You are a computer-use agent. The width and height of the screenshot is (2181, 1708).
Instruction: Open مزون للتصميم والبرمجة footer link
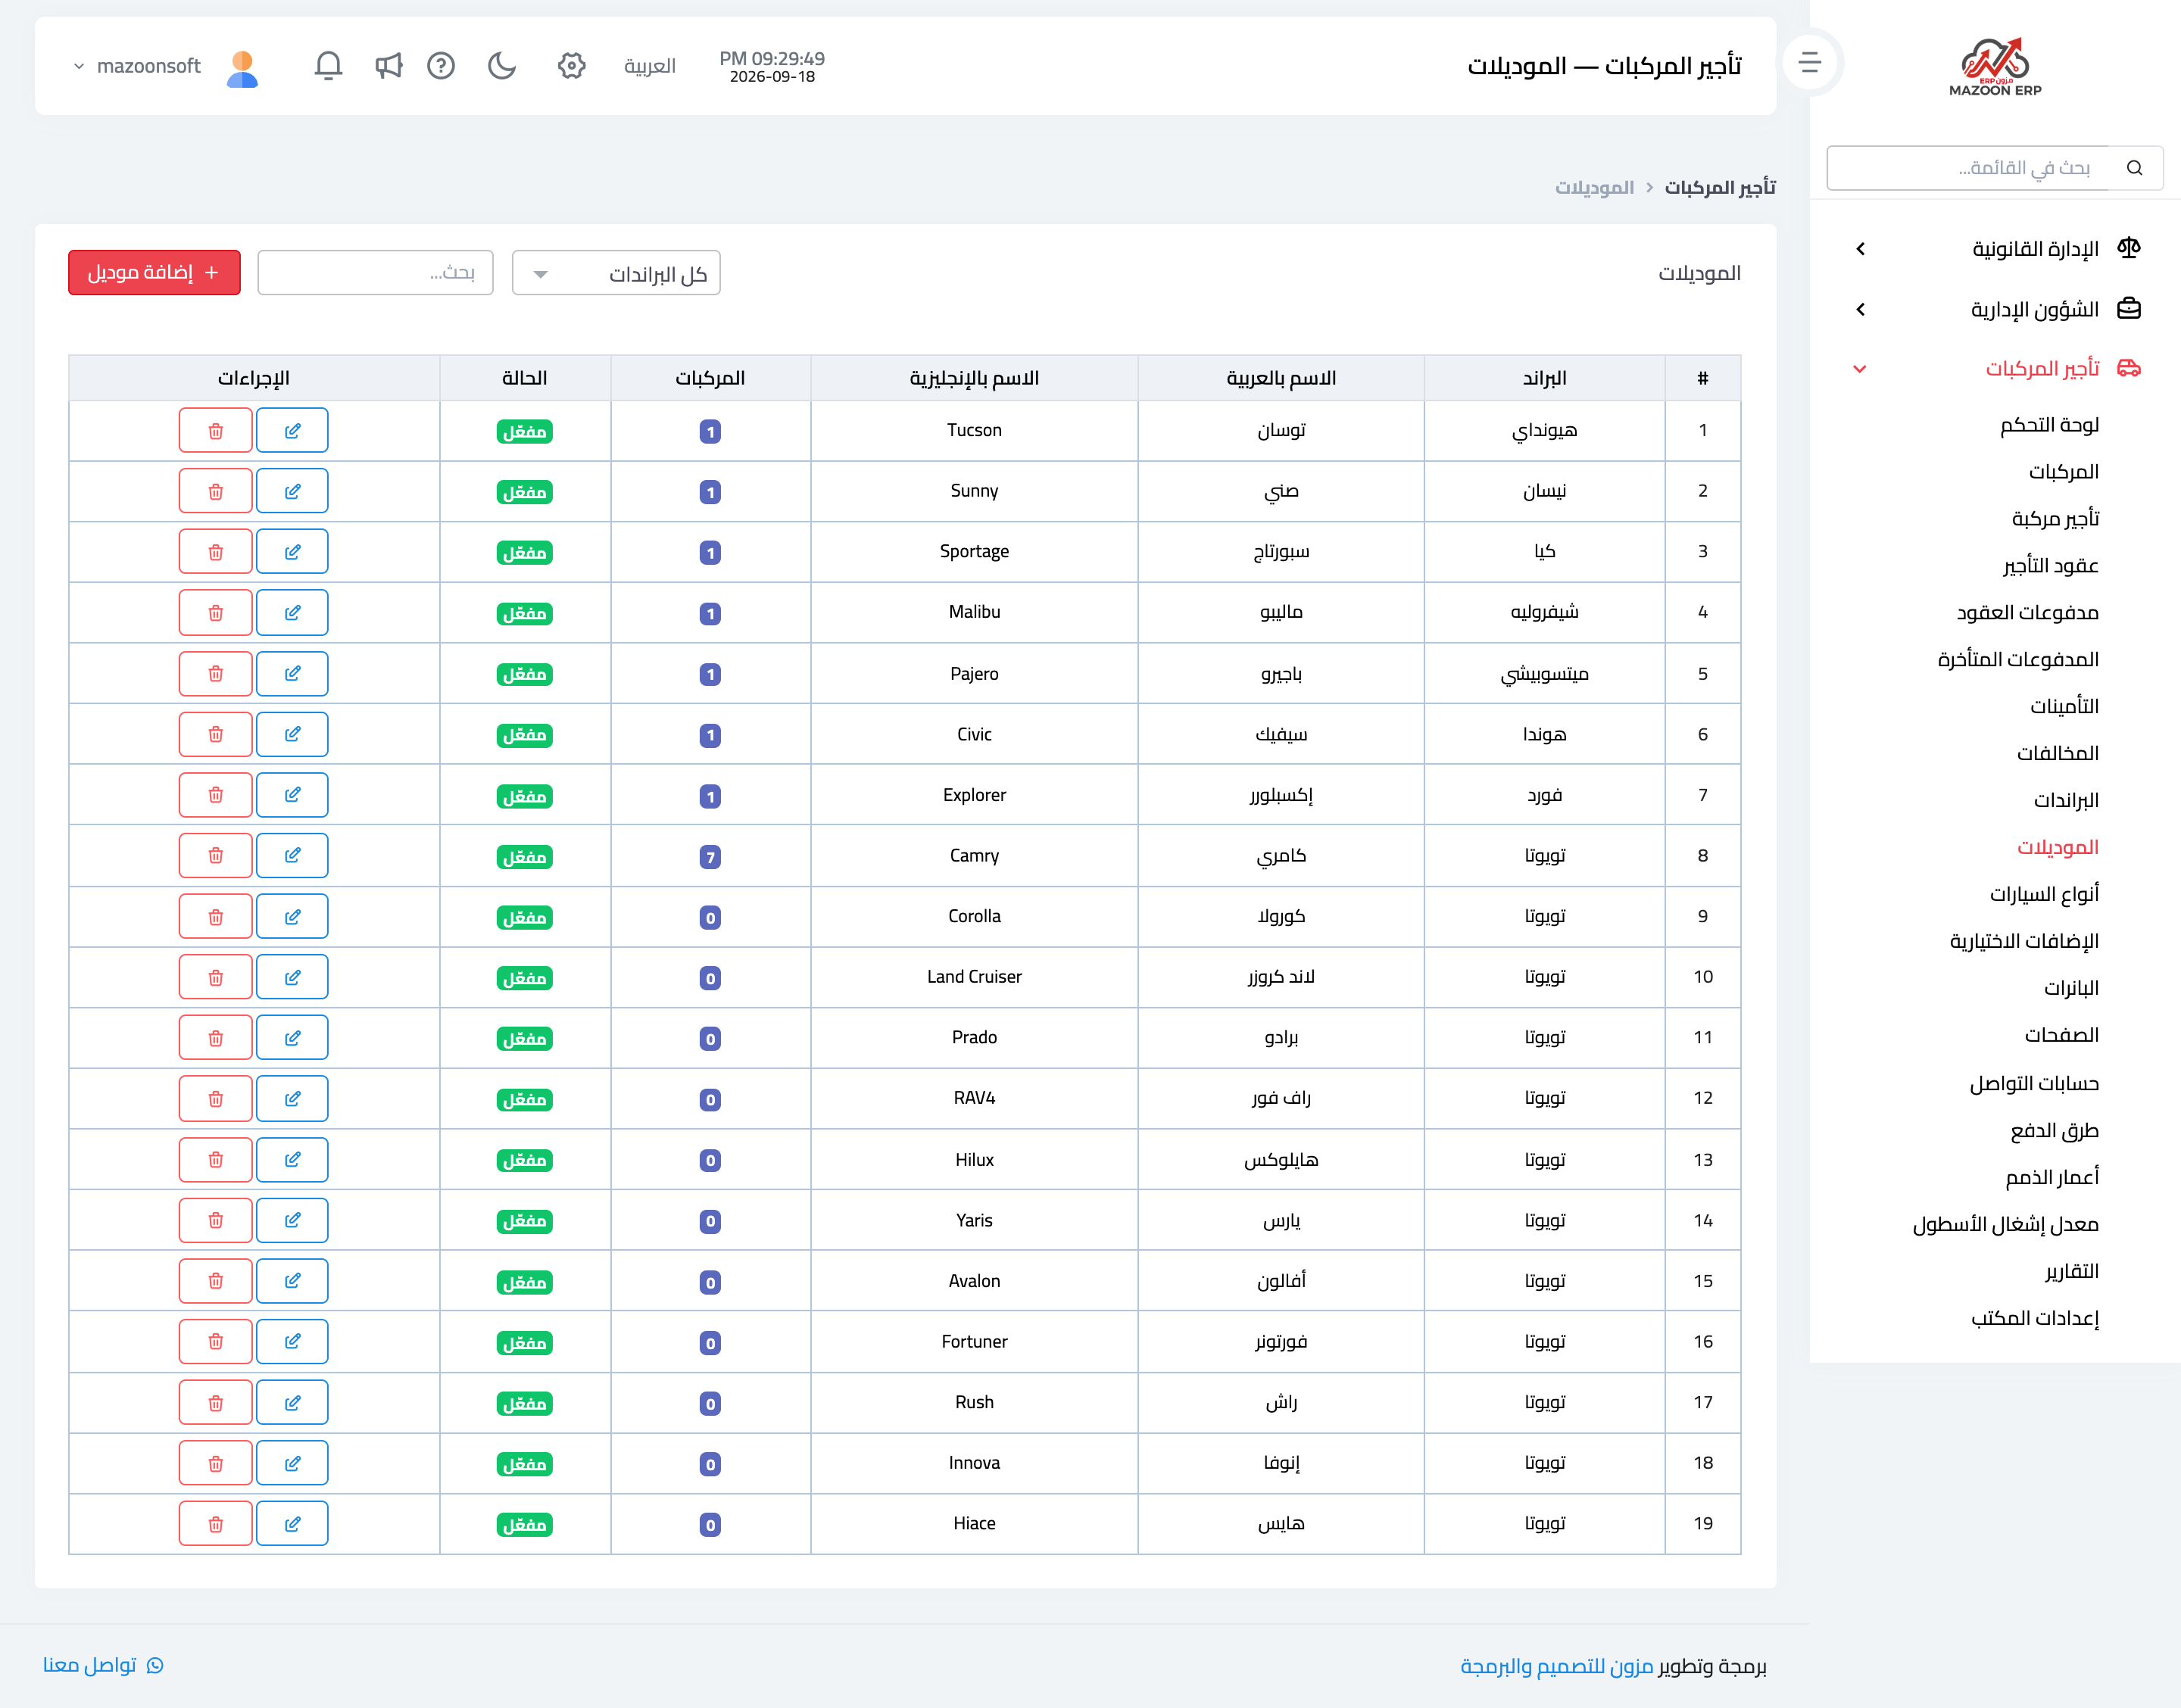1557,1666
